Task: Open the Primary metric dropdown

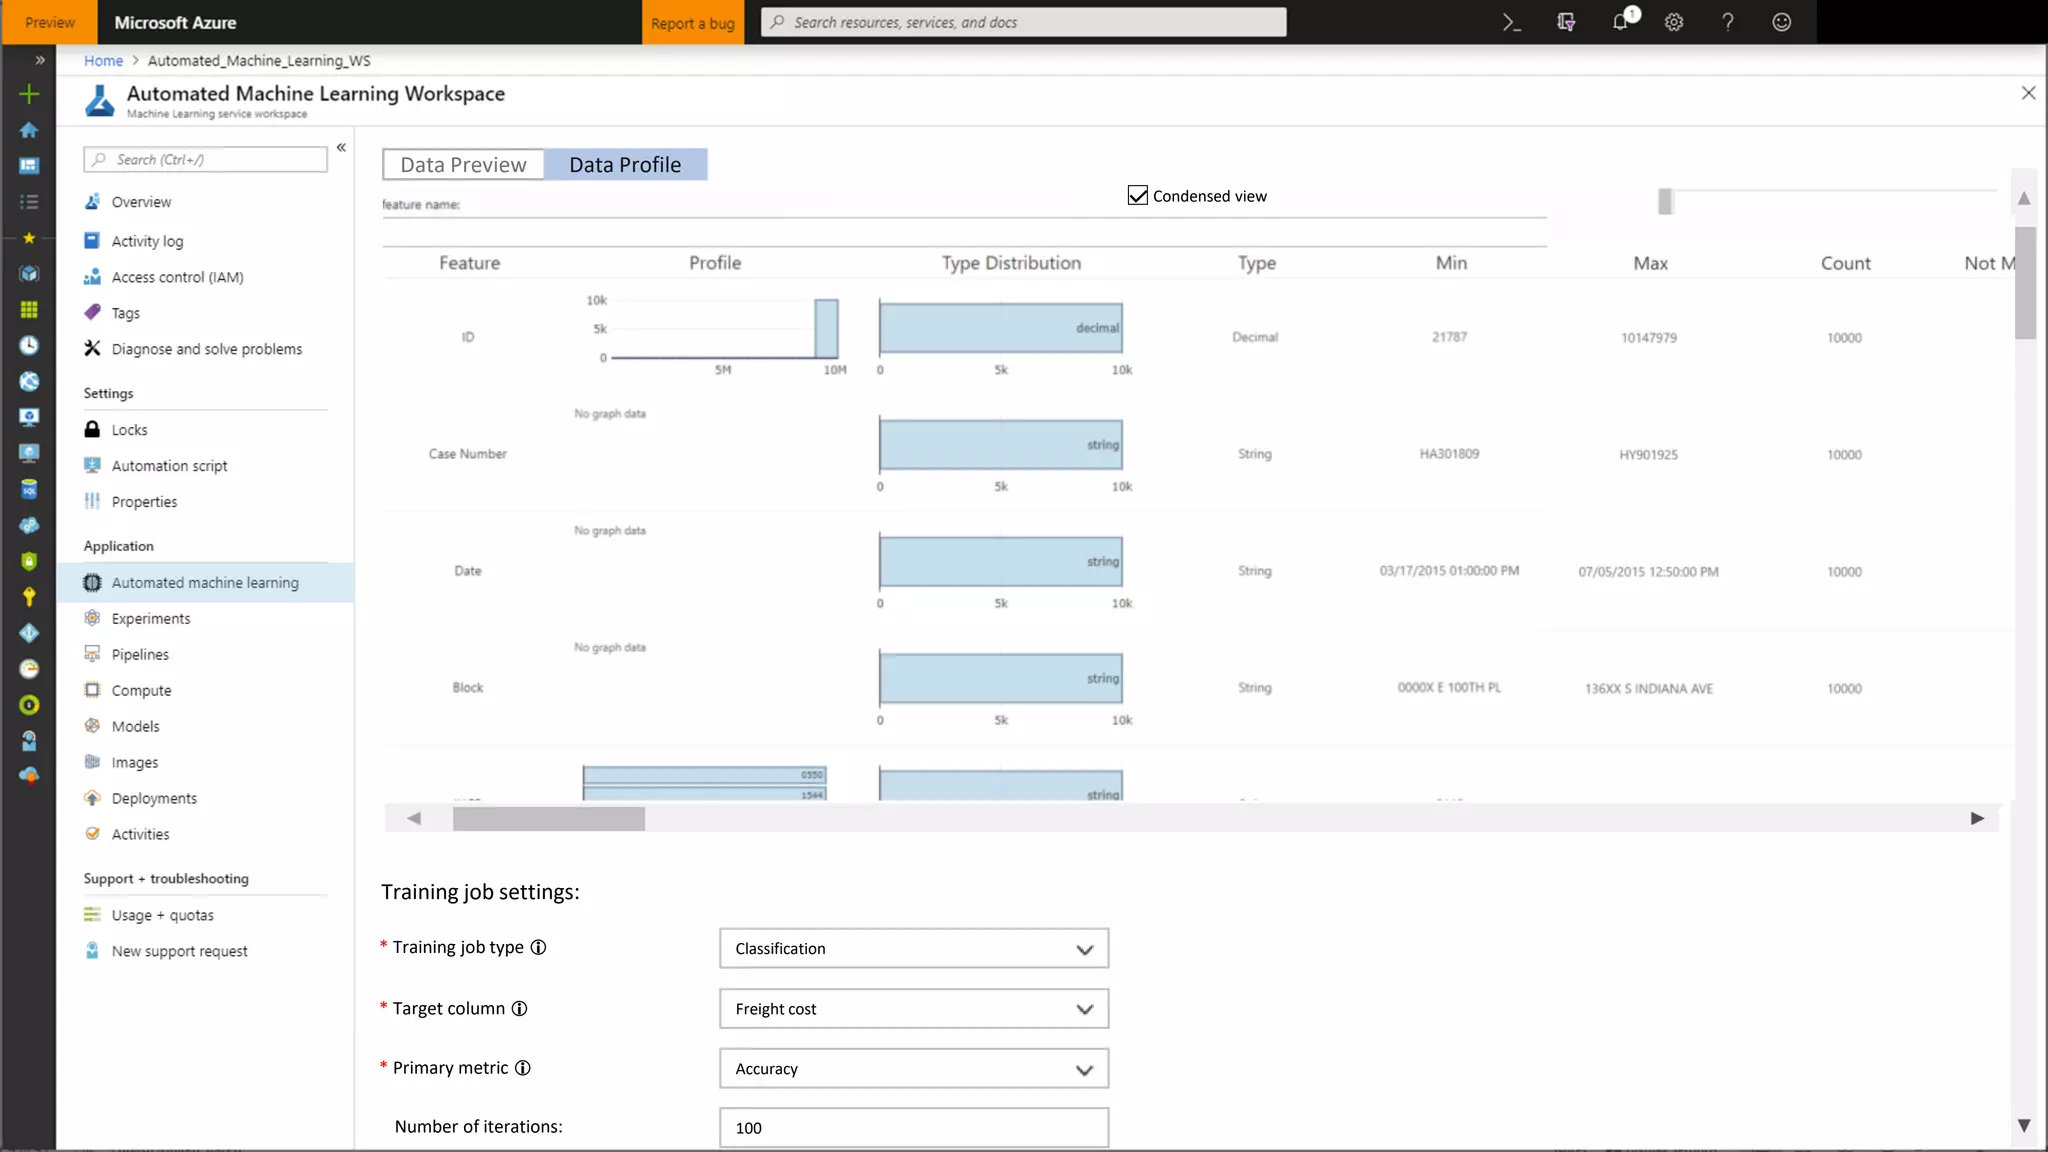Action: pos(914,1069)
